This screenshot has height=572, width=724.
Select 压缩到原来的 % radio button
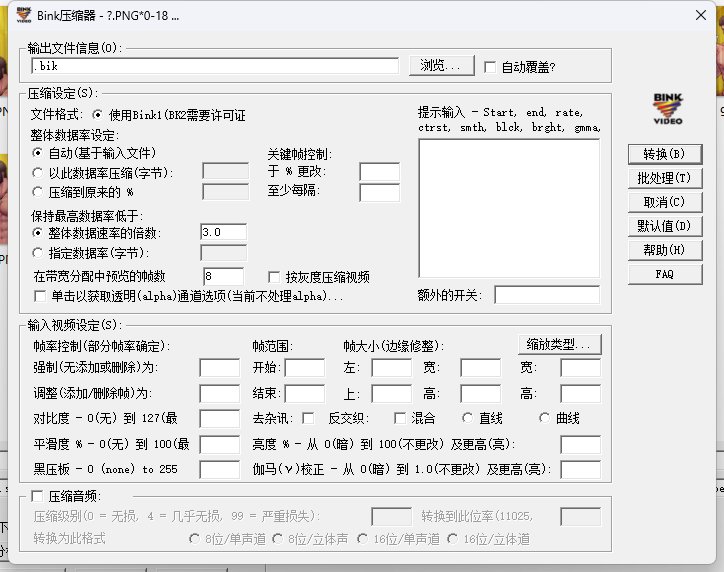coord(37,192)
